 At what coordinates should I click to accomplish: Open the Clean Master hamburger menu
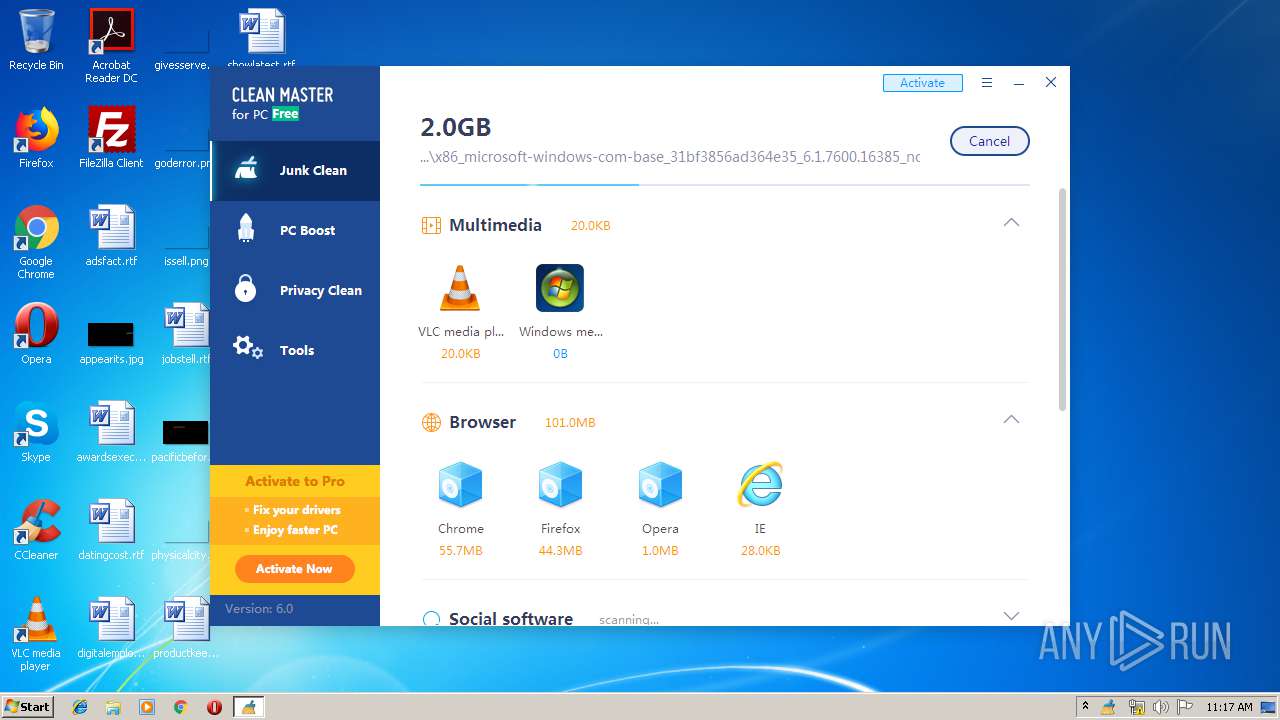pos(987,83)
